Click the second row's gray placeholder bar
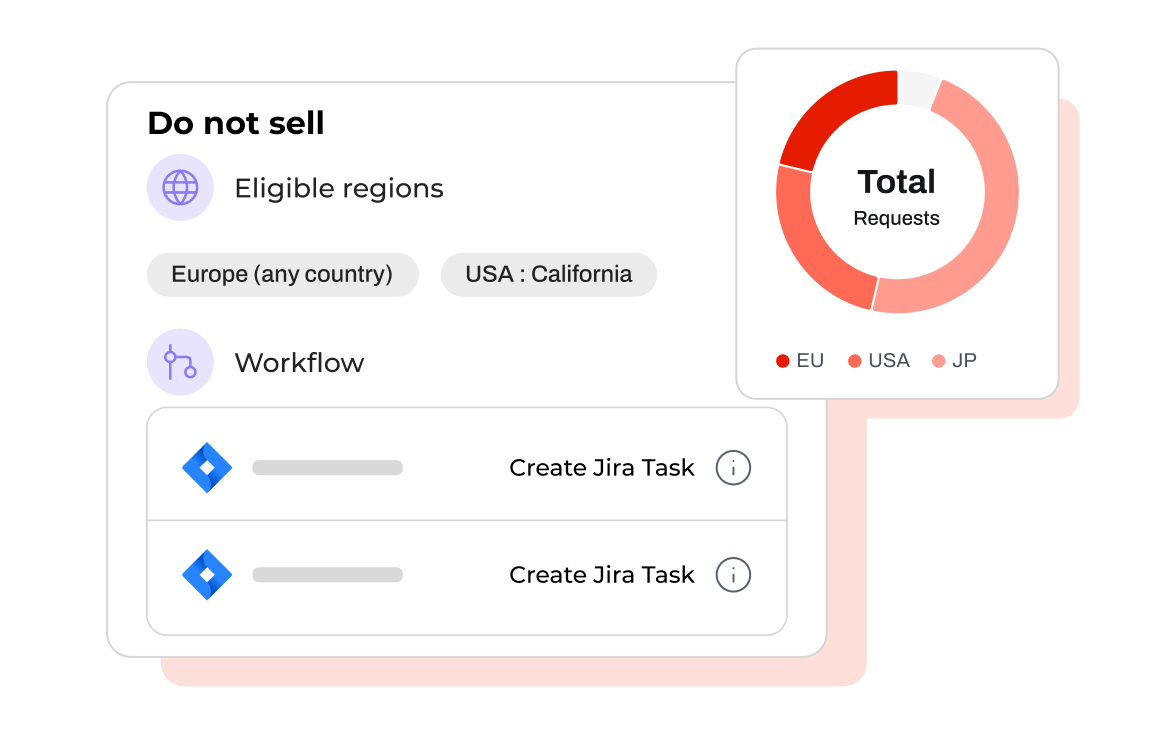This screenshot has height=738, width=1167. (x=327, y=574)
